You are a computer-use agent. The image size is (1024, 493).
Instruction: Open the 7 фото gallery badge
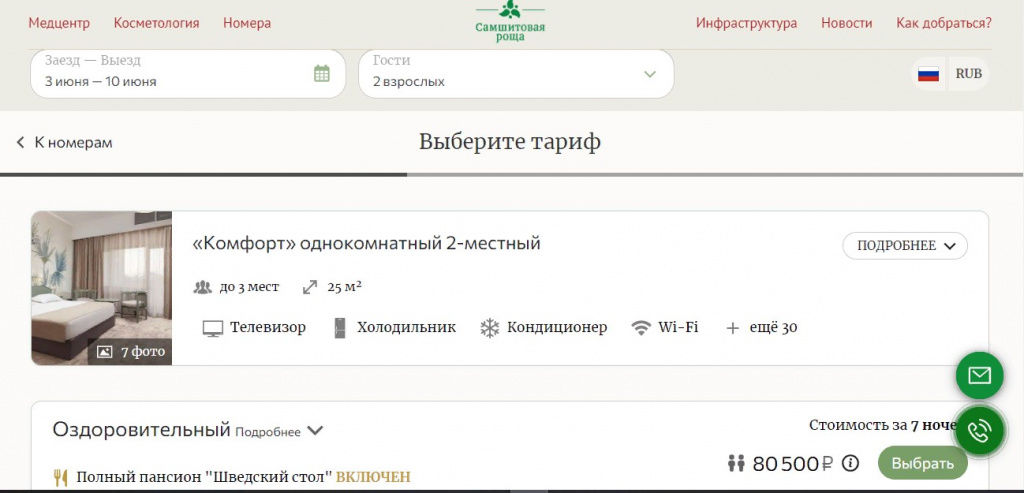point(131,352)
